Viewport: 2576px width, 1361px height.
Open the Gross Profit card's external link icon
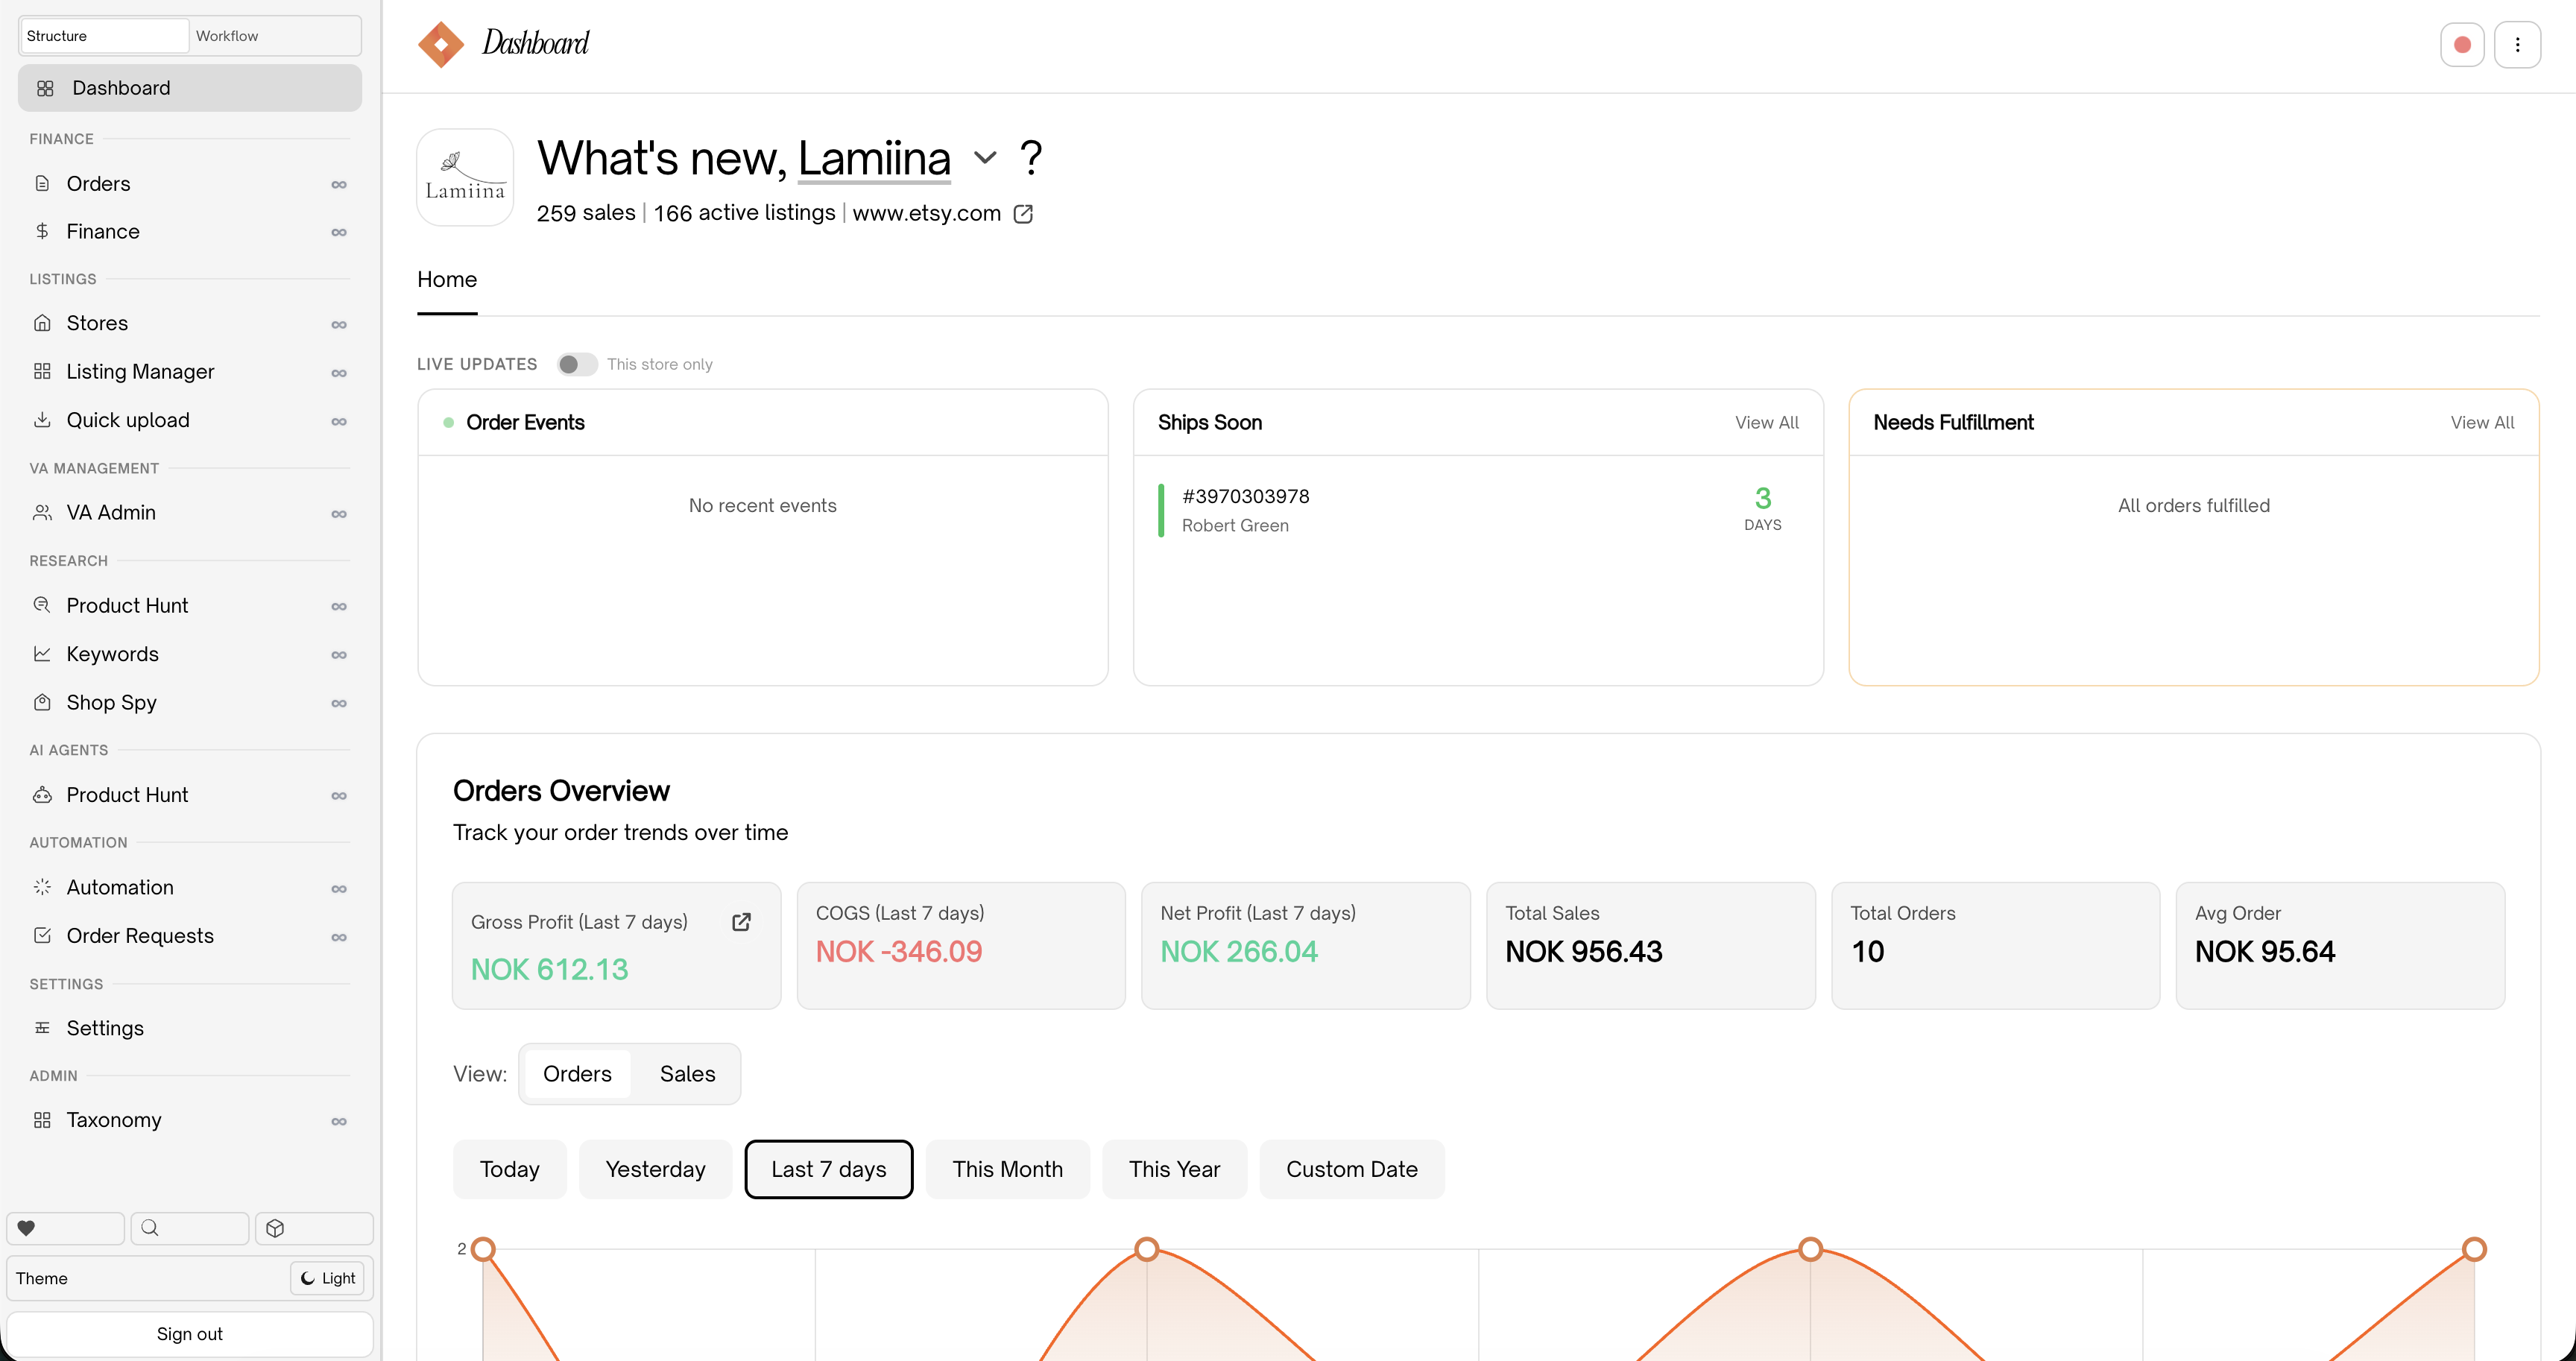(x=741, y=922)
